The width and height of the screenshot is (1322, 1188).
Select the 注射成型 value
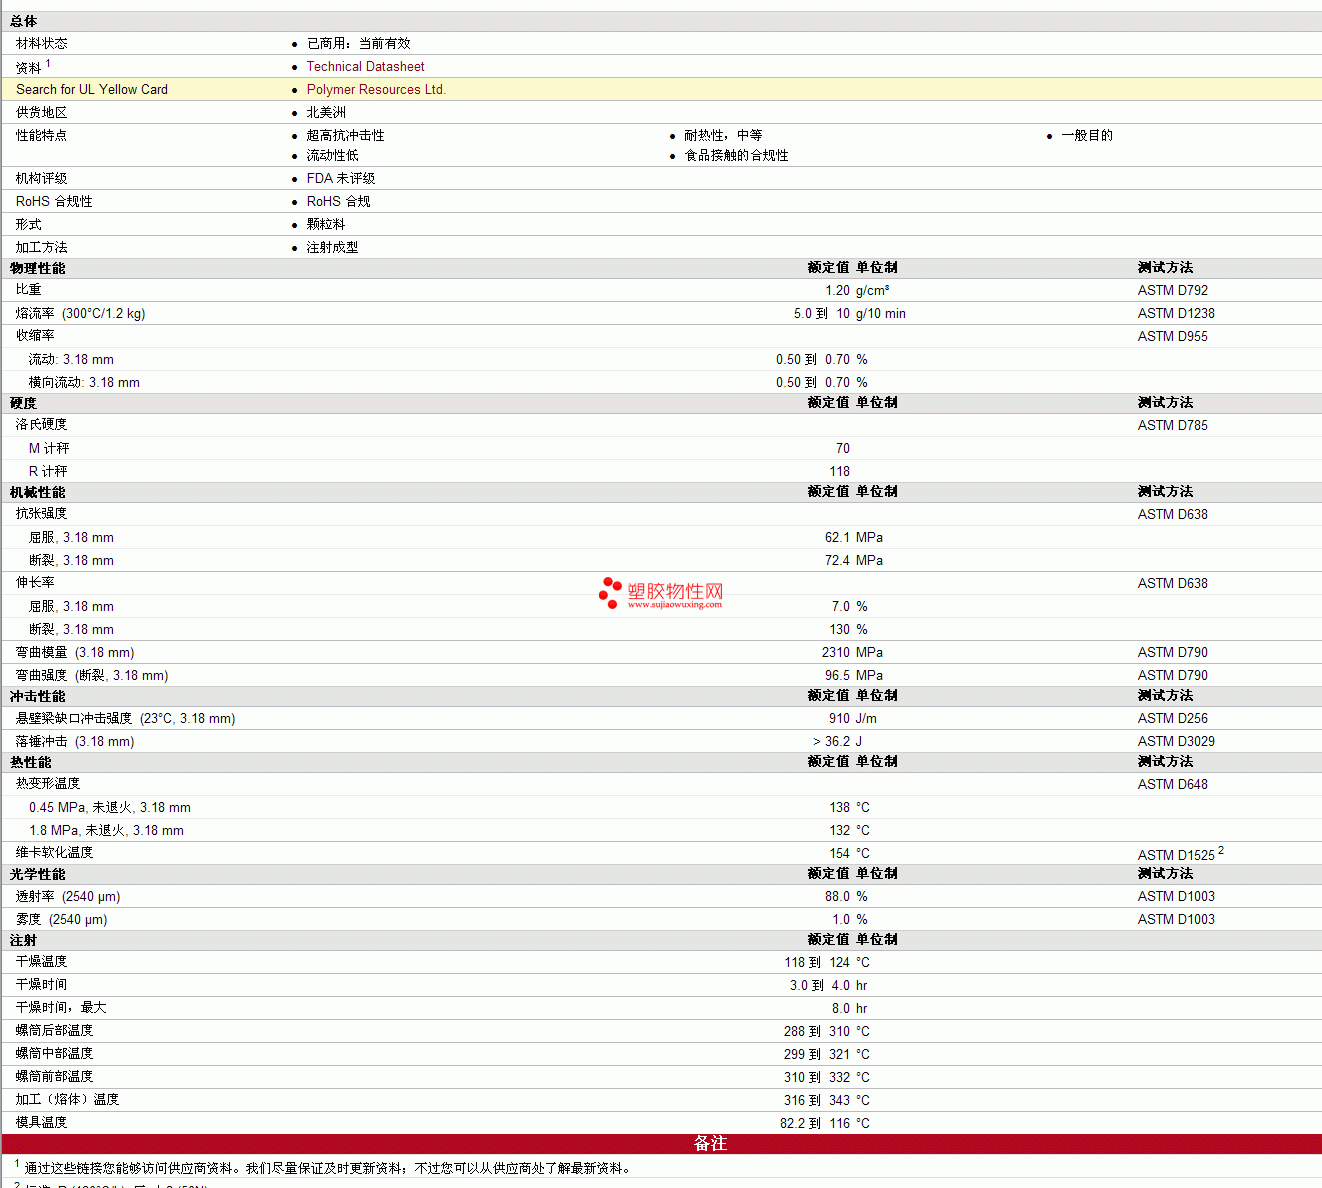coord(332,247)
